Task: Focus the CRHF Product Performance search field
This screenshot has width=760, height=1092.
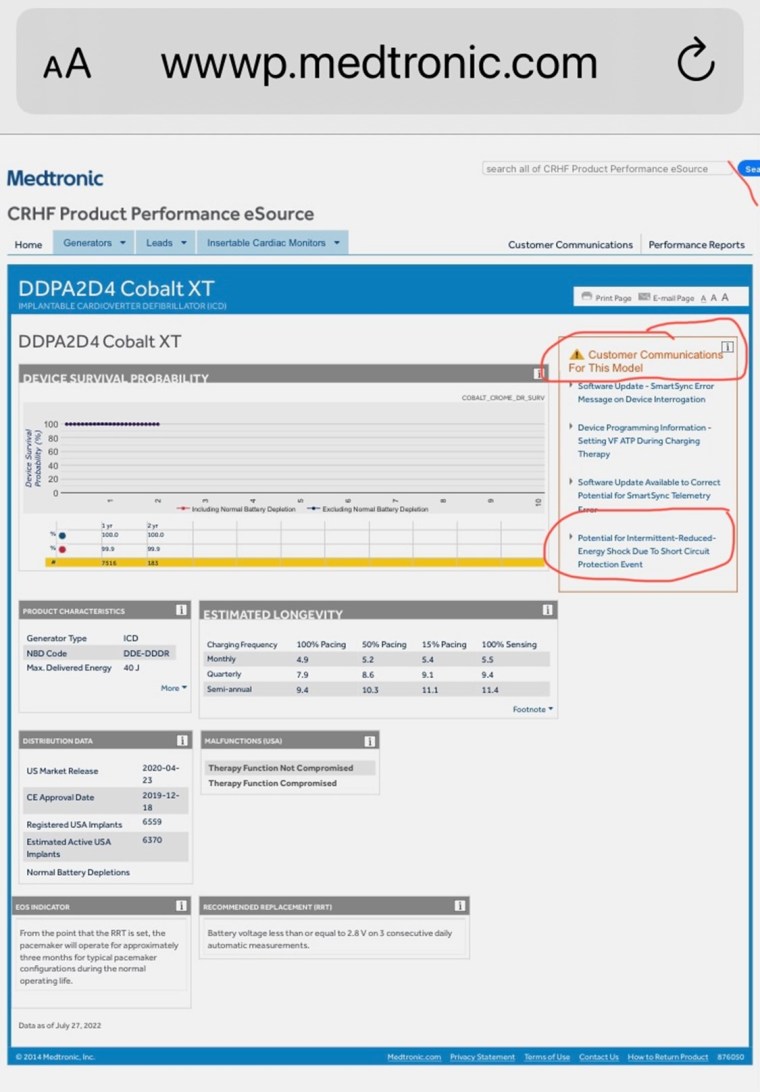Action: 605,169
